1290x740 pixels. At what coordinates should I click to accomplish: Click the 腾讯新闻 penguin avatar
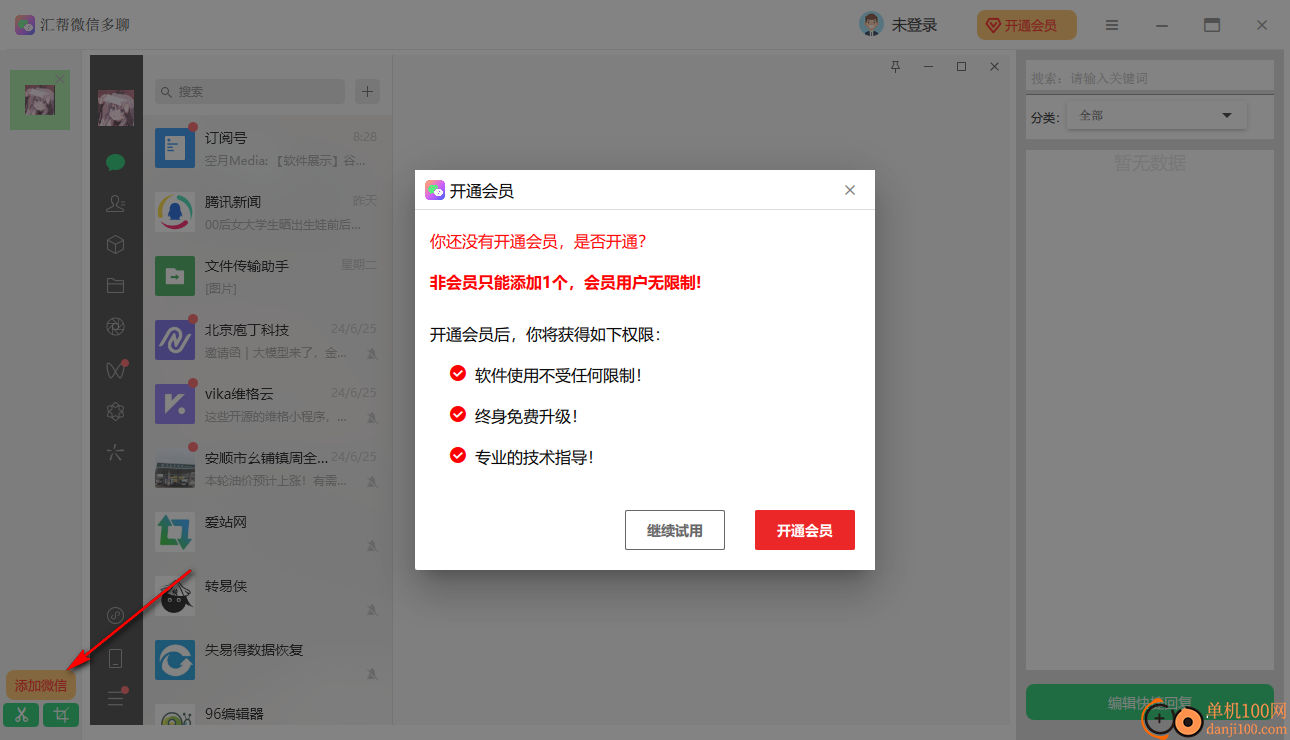pyautogui.click(x=175, y=212)
